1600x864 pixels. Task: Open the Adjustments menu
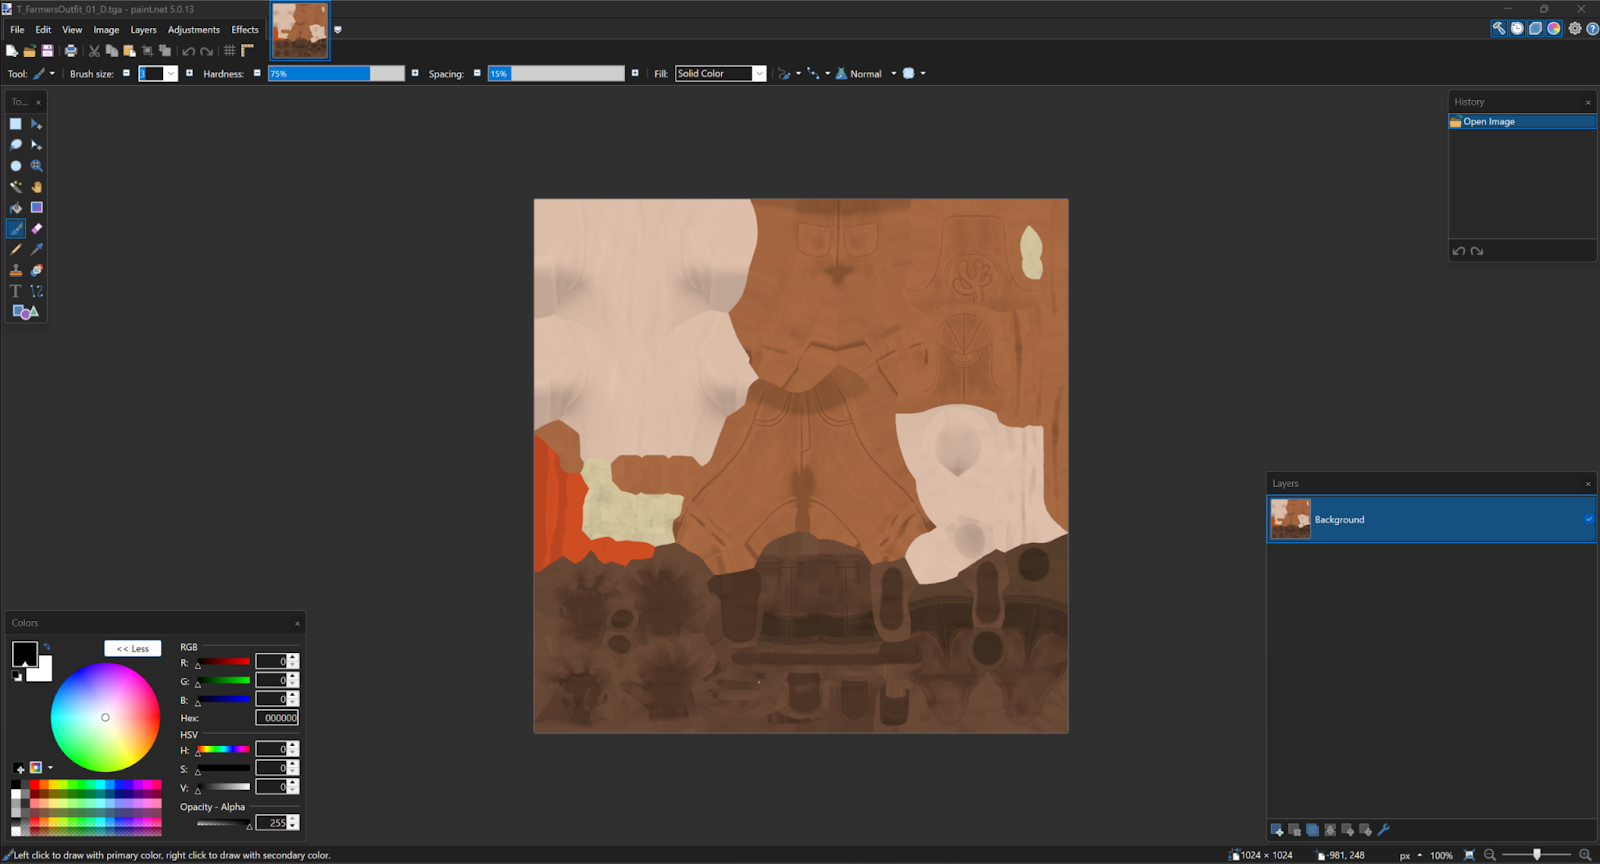tap(193, 30)
